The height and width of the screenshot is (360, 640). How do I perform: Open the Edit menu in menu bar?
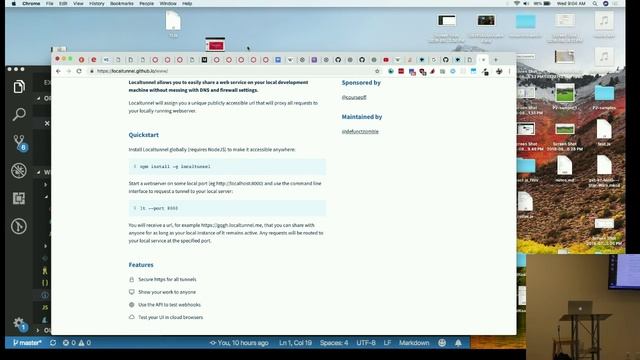point(63,3)
